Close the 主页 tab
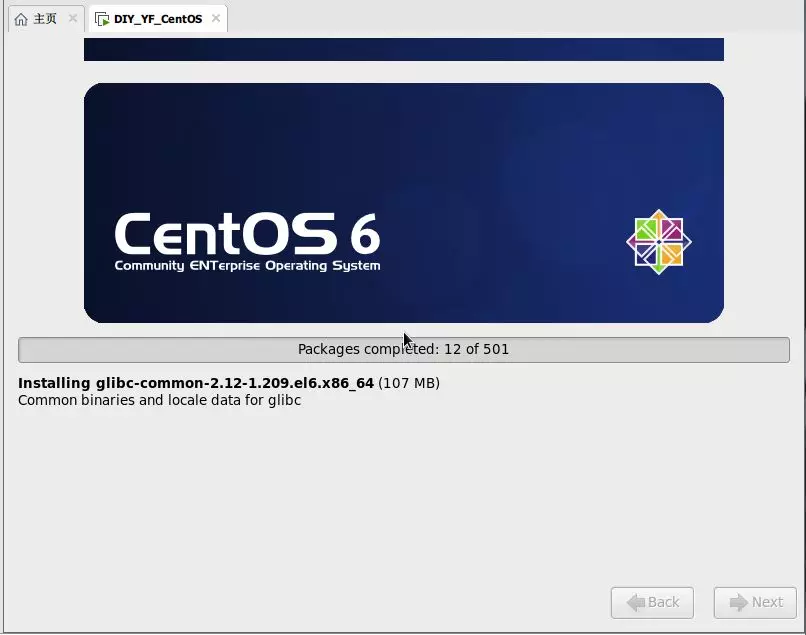 click(73, 19)
